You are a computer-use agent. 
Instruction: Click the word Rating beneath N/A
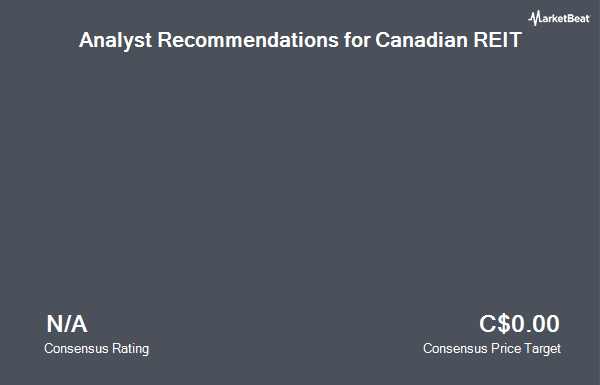click(130, 349)
